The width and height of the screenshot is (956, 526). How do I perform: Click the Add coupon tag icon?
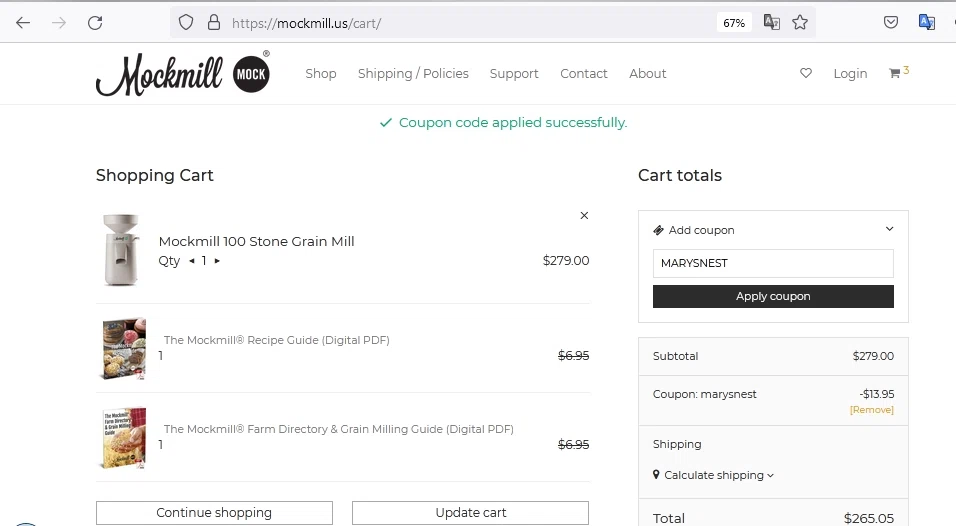tap(658, 230)
